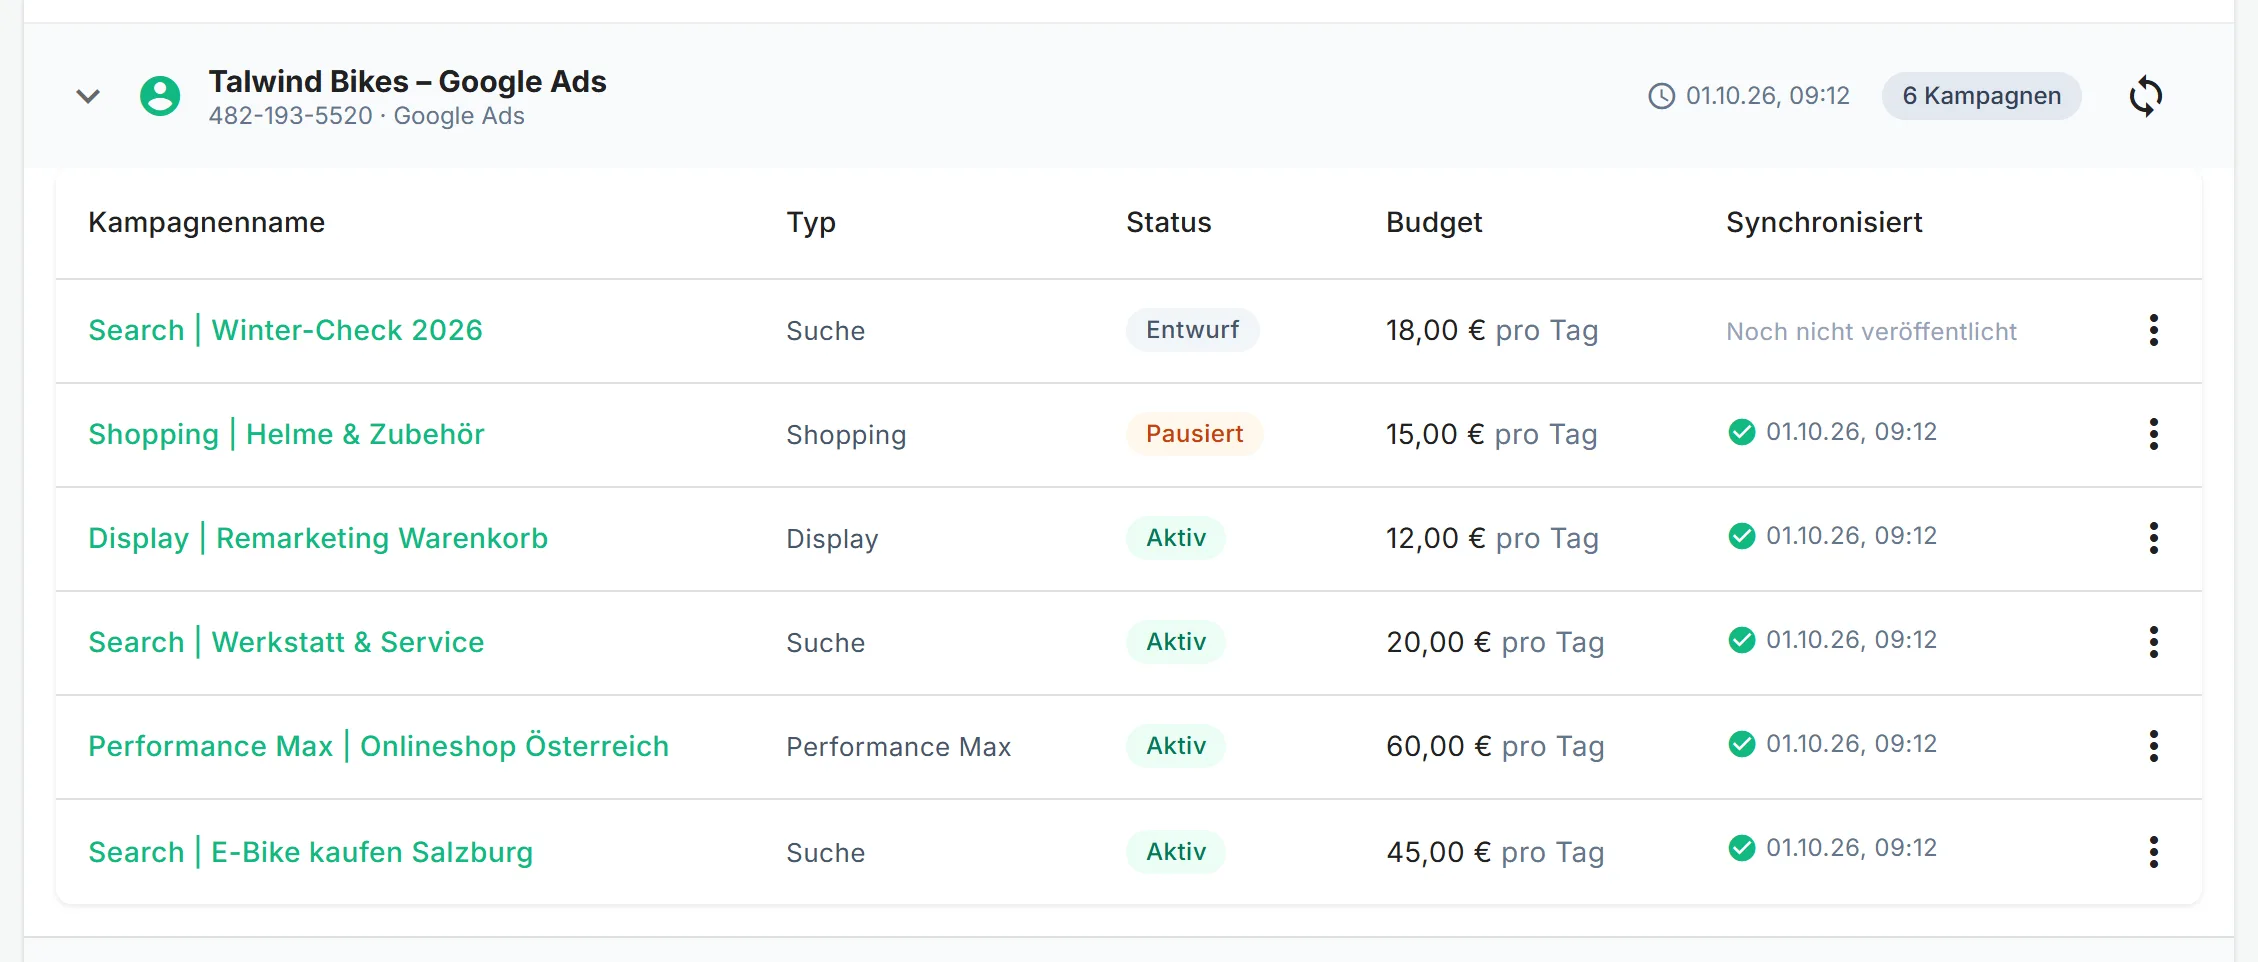Click account ID 482-193-5520 · Google Ads
Viewport: 2258px width, 962px height.
click(366, 116)
